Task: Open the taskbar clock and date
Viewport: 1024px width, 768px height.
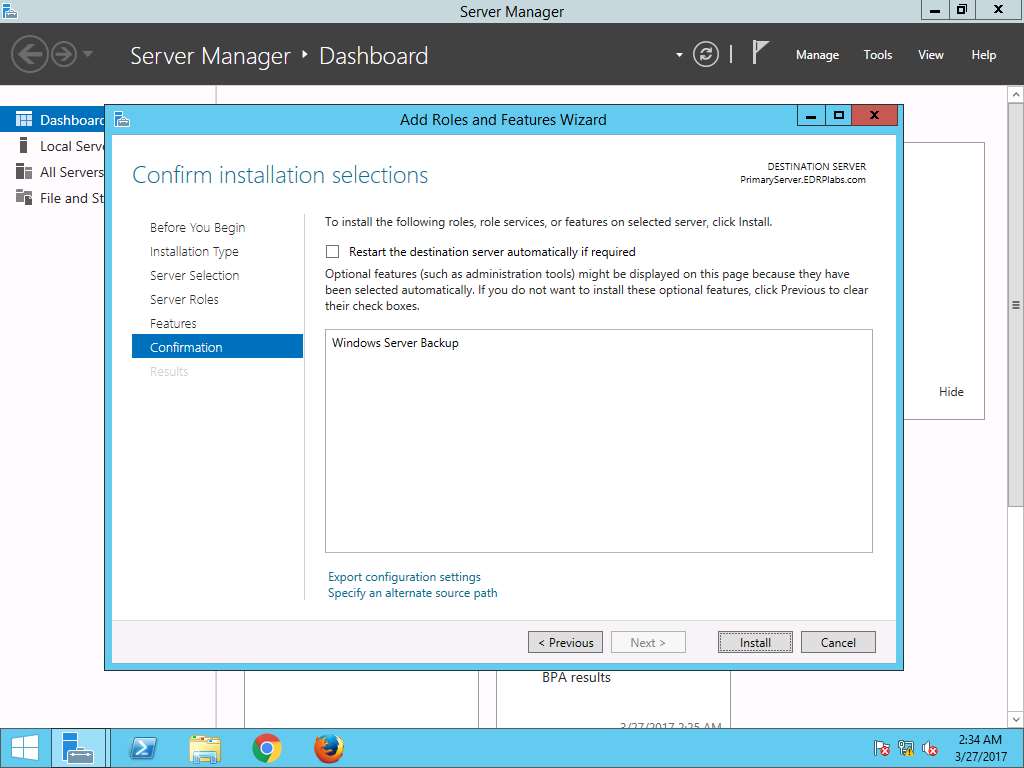Action: click(x=980, y=748)
